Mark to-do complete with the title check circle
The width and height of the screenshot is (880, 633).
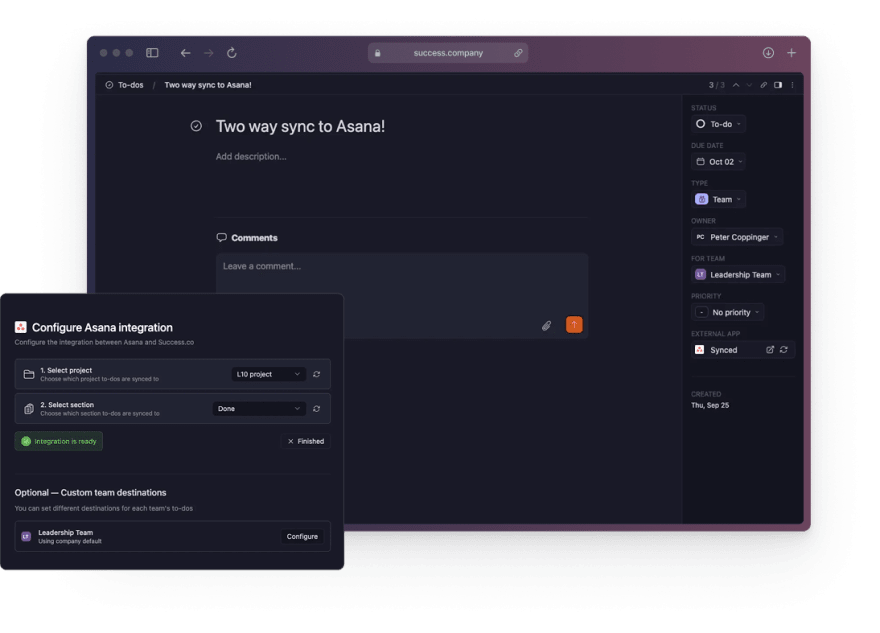(196, 126)
